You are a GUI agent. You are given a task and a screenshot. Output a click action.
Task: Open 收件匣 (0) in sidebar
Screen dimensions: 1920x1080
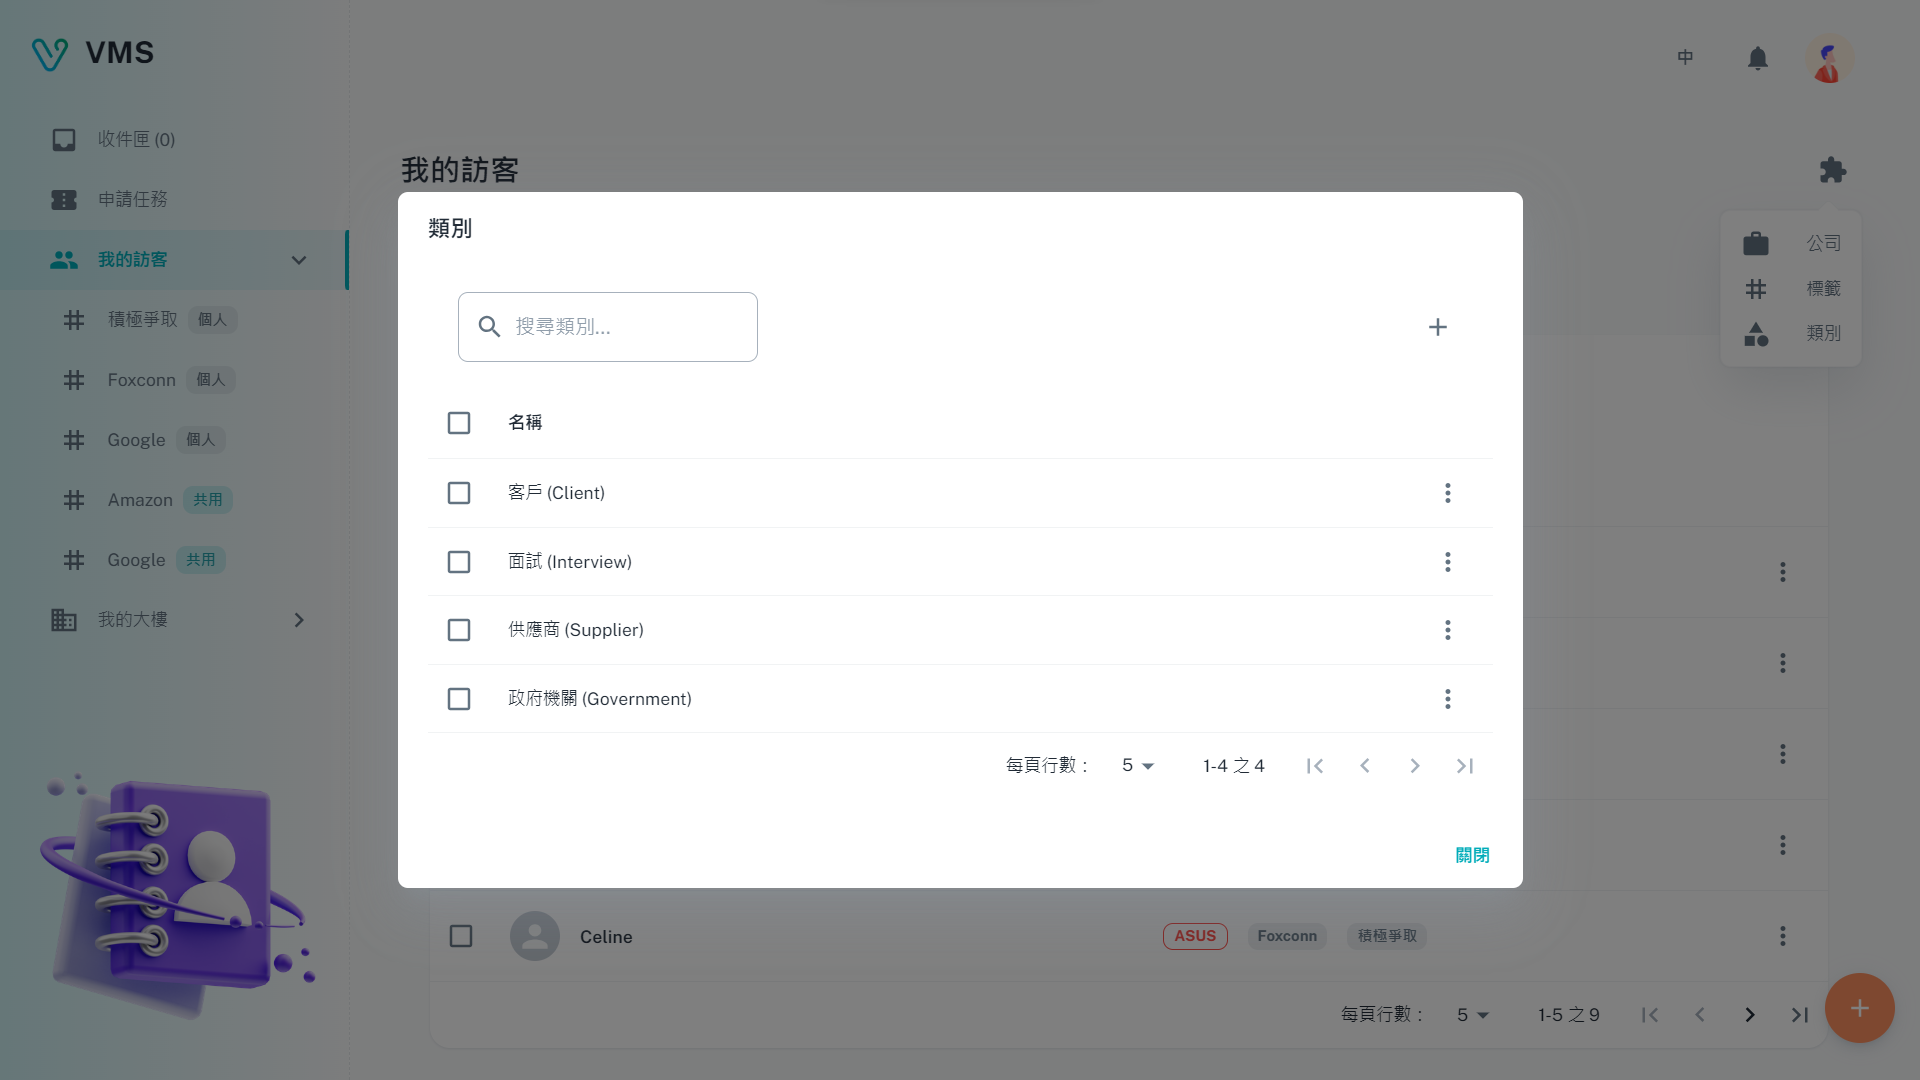point(136,140)
